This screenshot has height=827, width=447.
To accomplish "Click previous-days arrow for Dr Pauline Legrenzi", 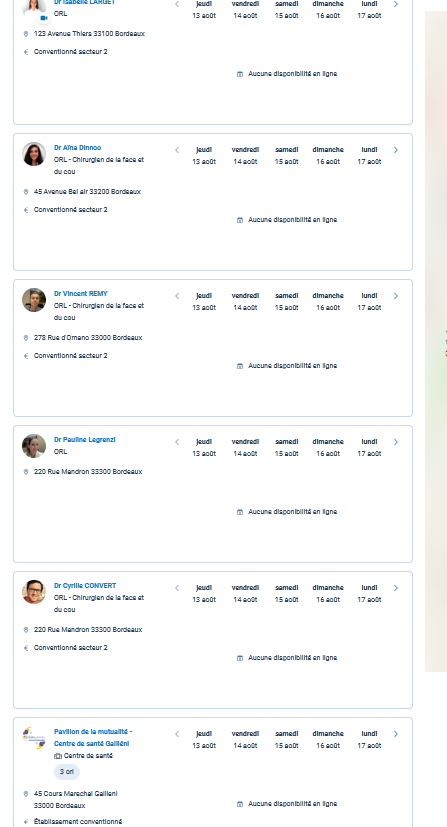I will tap(177, 443).
